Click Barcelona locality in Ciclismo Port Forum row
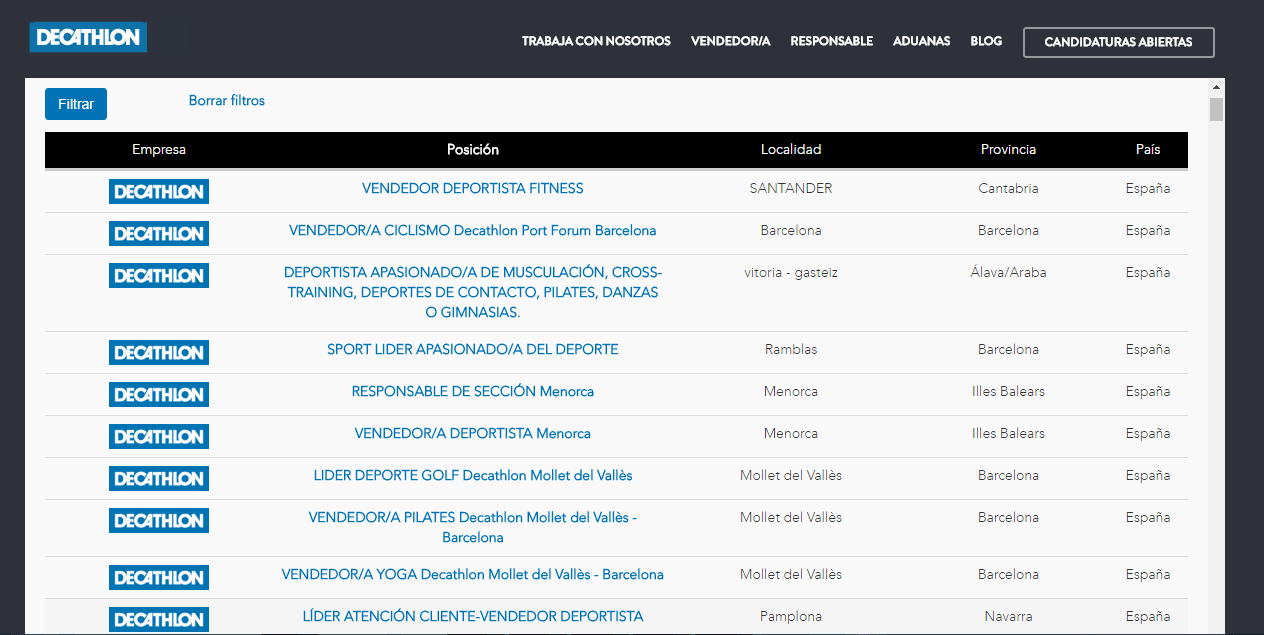Screen dimensions: 1264x635 [791, 231]
